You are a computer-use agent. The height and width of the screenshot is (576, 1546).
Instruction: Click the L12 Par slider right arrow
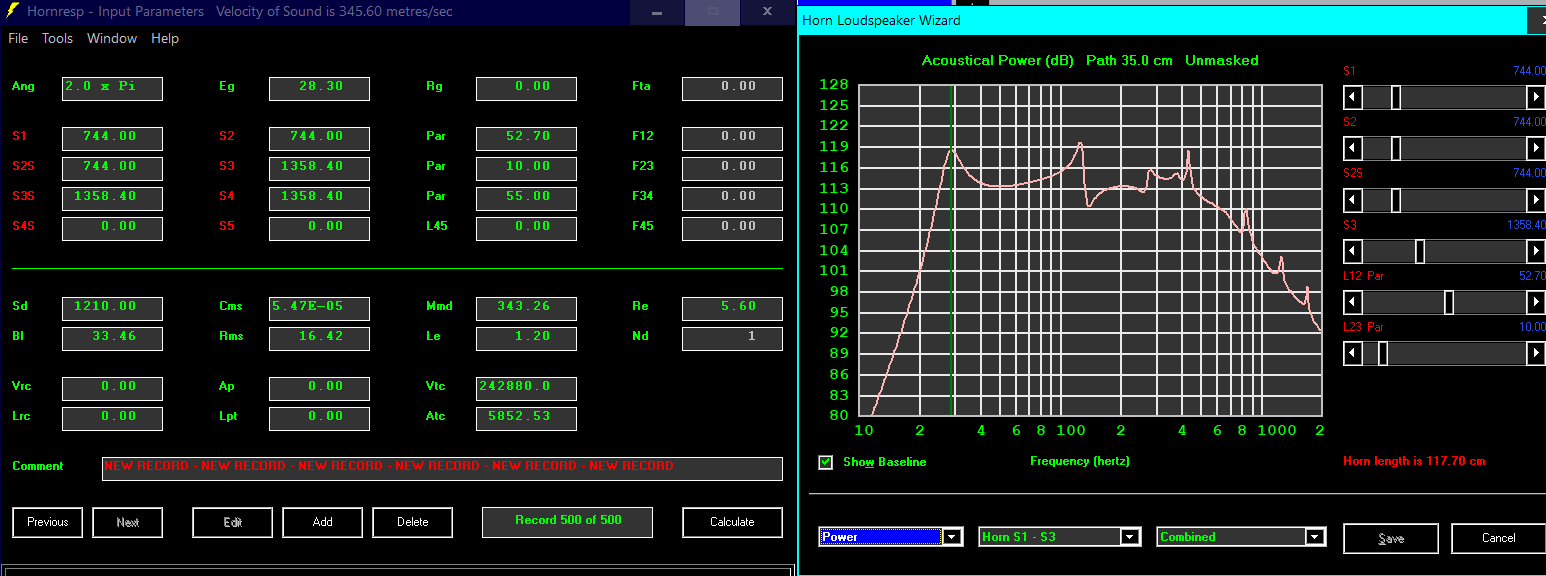(x=1535, y=302)
